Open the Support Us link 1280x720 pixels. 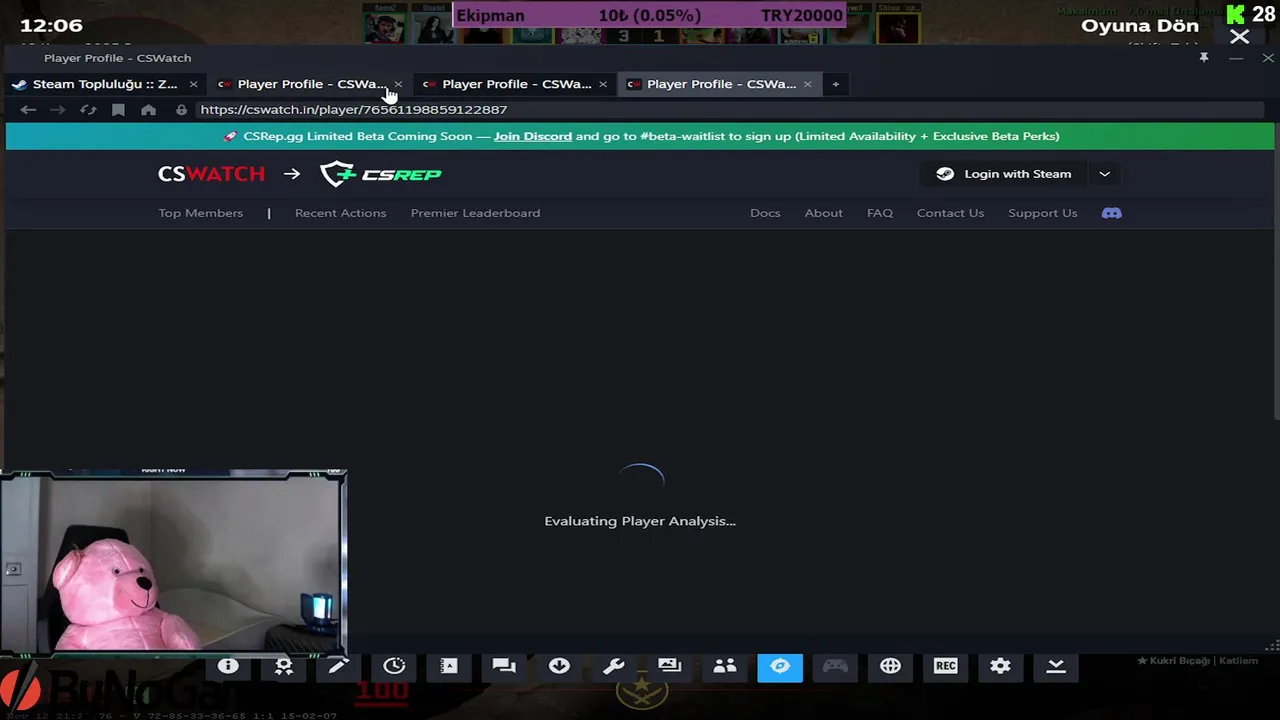[x=1042, y=213]
